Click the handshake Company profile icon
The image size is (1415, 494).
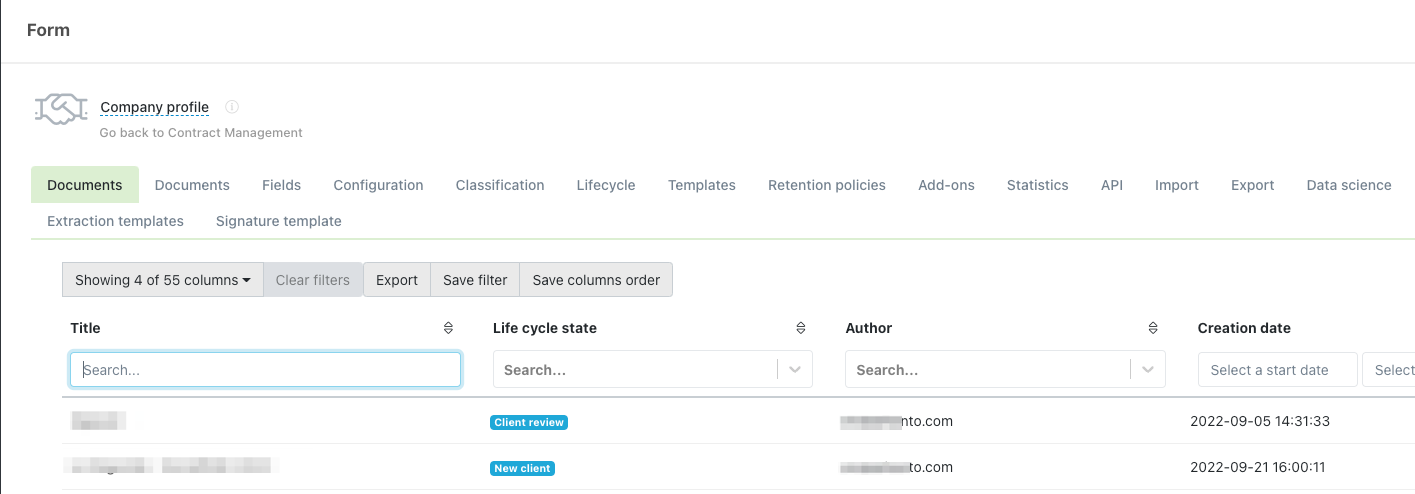60,110
